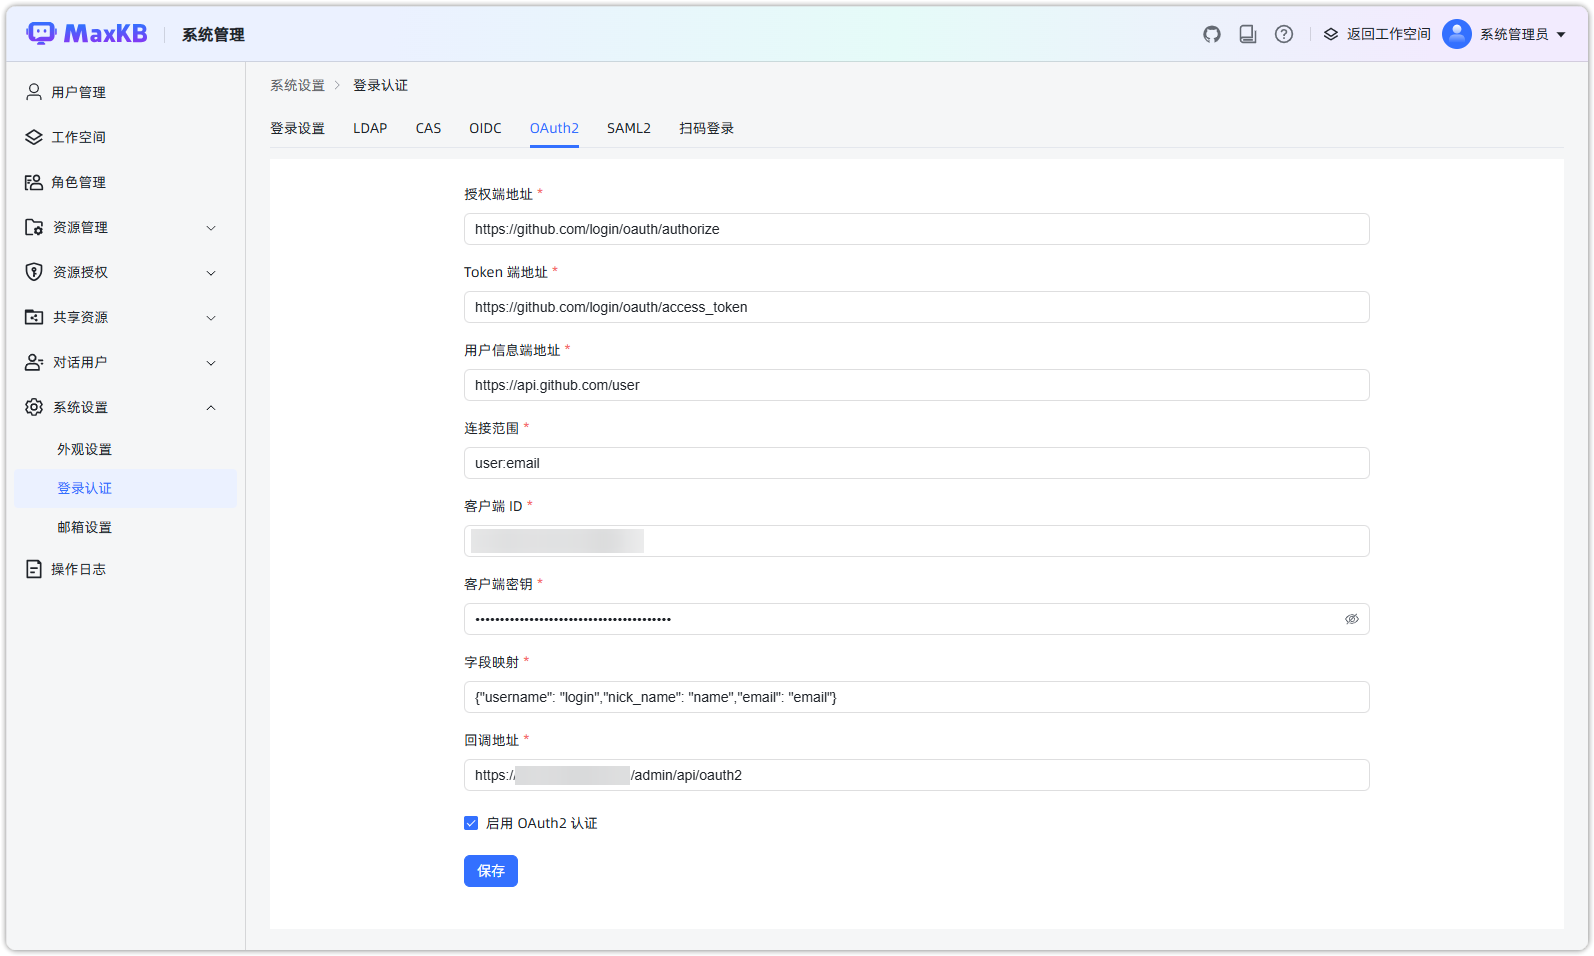Open 用户管理 from the sidebar

point(78,92)
